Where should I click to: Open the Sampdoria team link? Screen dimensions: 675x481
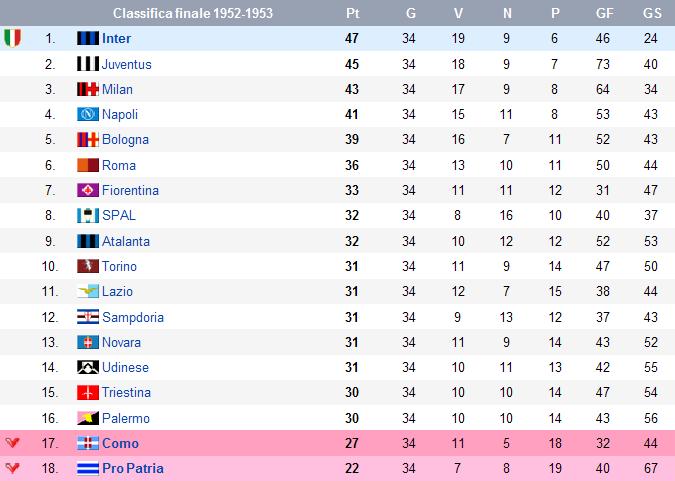pyautogui.click(x=133, y=317)
